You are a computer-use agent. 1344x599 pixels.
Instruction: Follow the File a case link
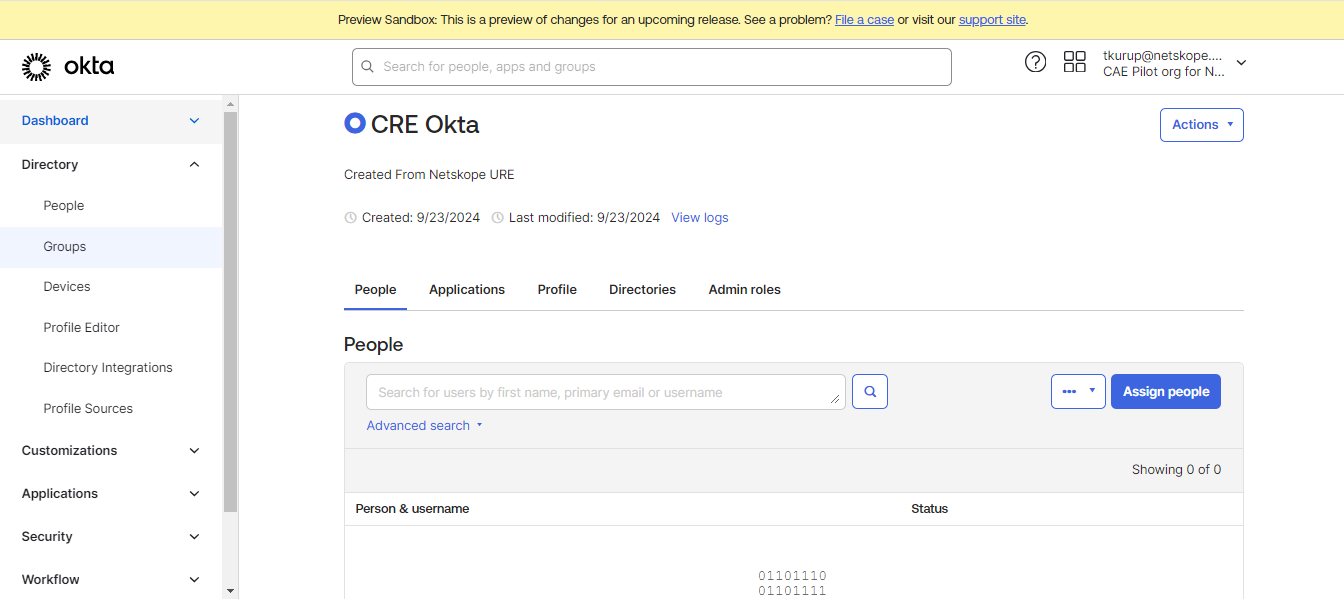pos(864,20)
